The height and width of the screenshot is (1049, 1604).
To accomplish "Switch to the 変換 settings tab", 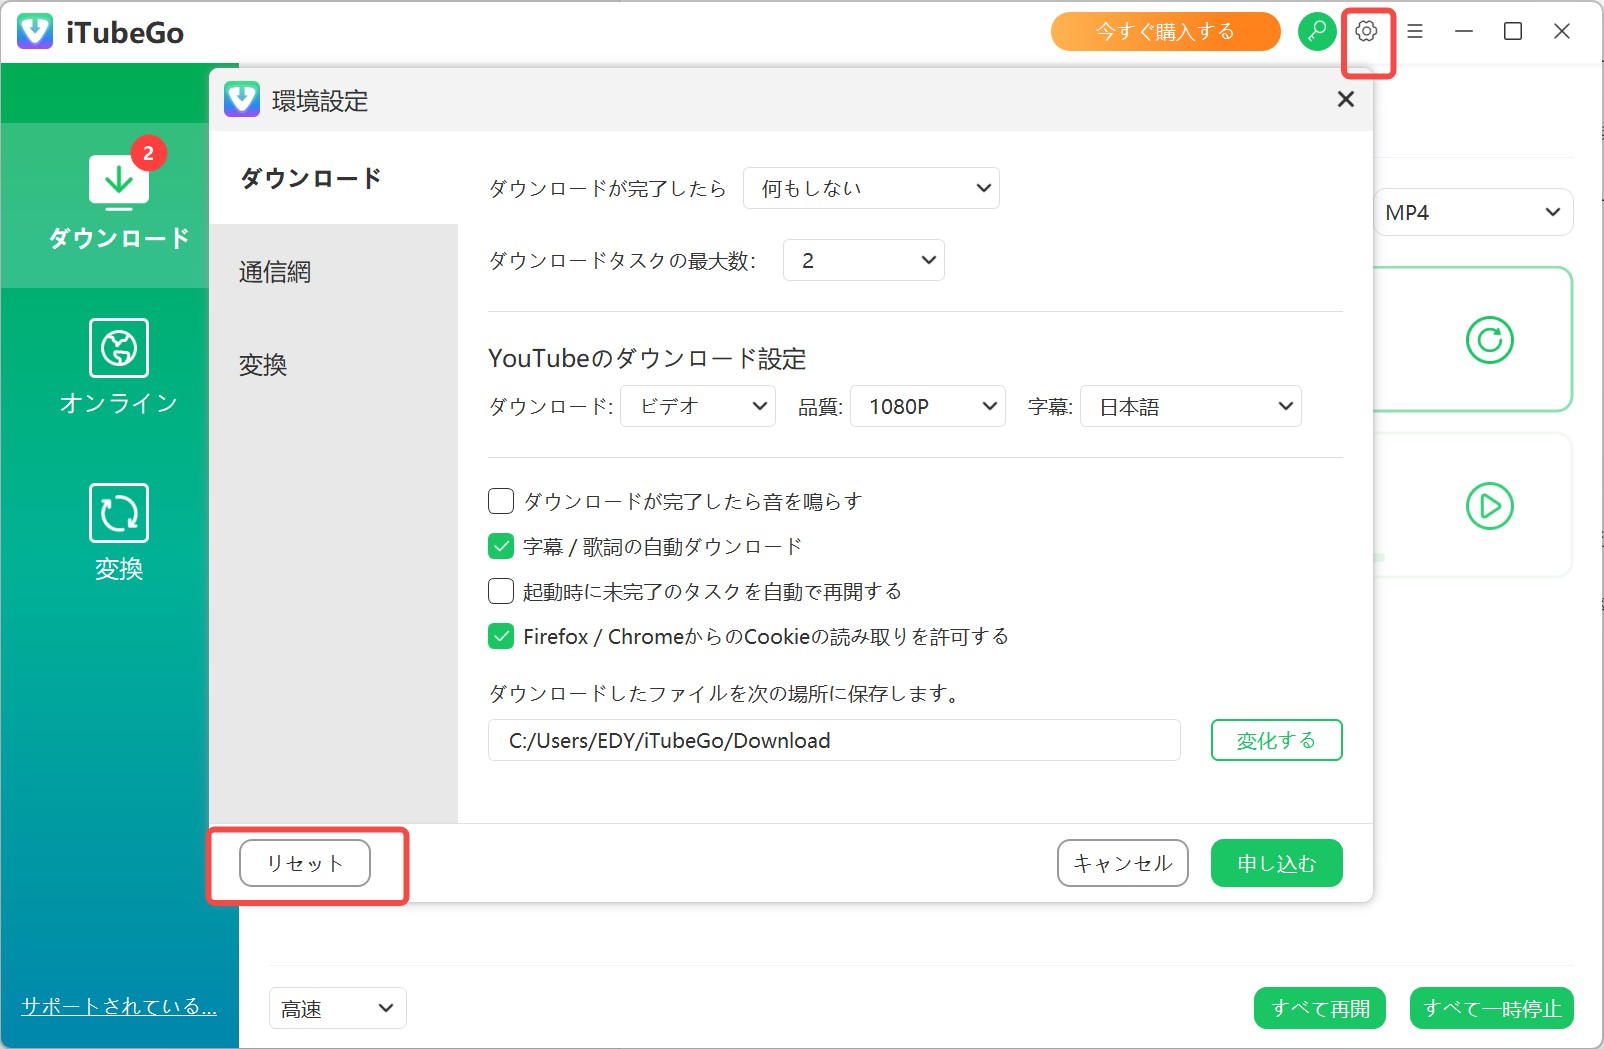I will (x=333, y=364).
